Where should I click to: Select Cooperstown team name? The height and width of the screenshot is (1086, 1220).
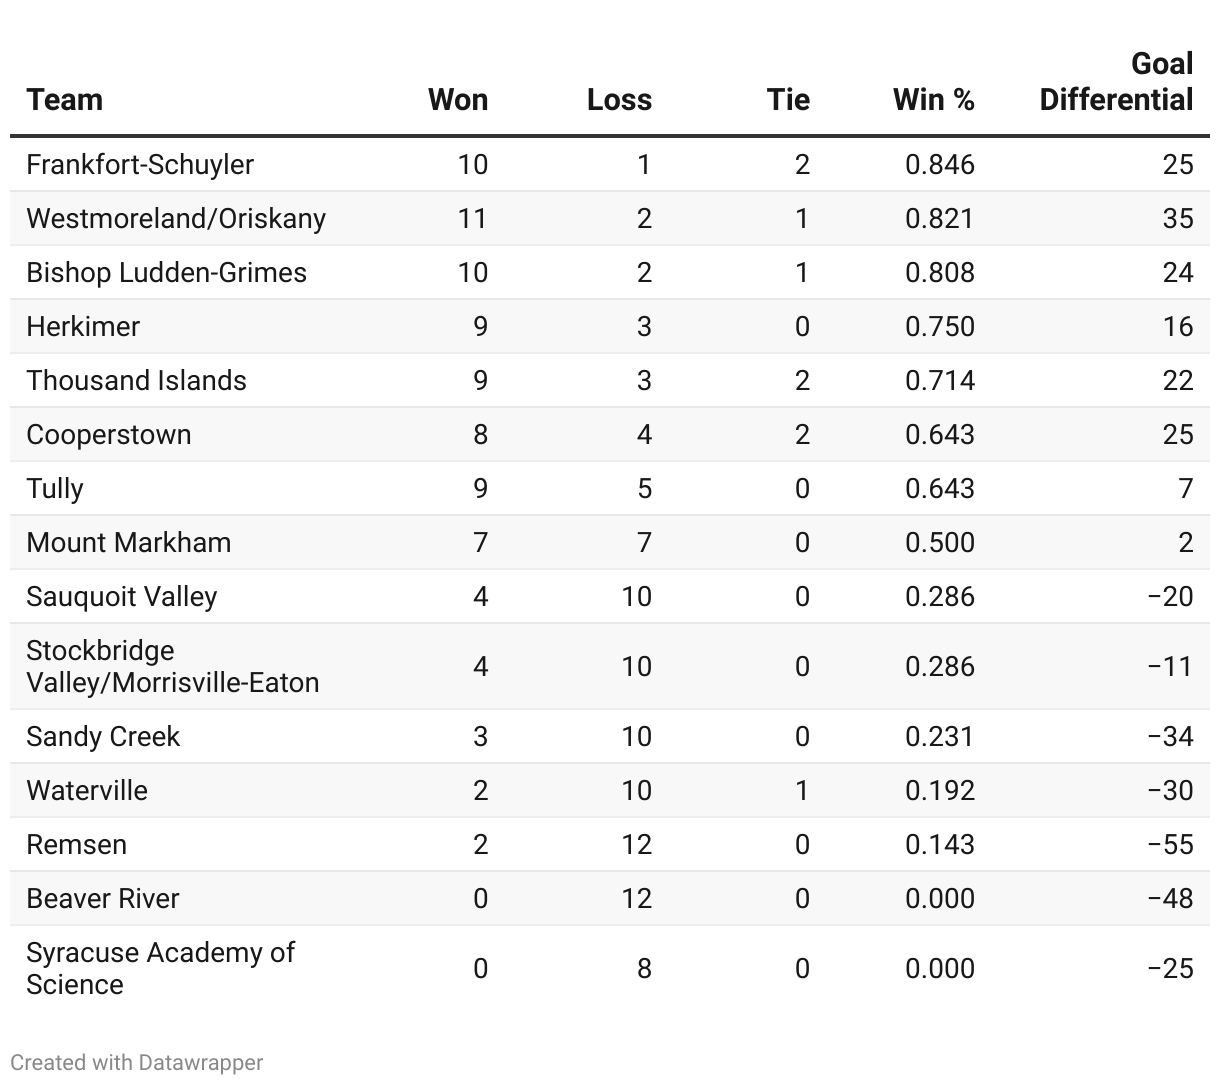[x=109, y=435]
